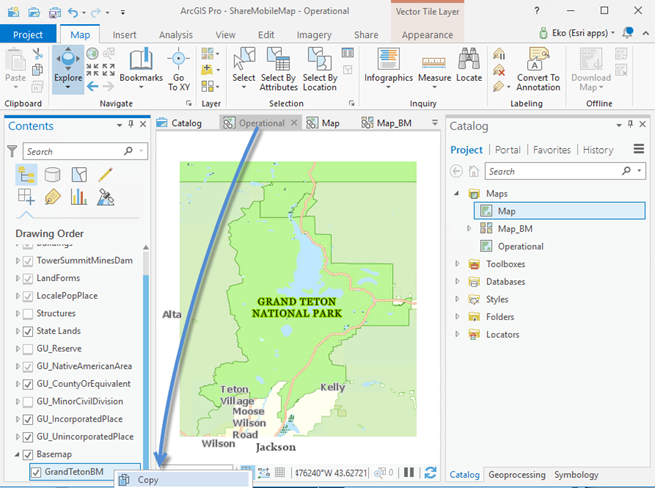This screenshot has width=655, height=488.
Task: Check the GU_Reserve layer
Action: [x=28, y=349]
